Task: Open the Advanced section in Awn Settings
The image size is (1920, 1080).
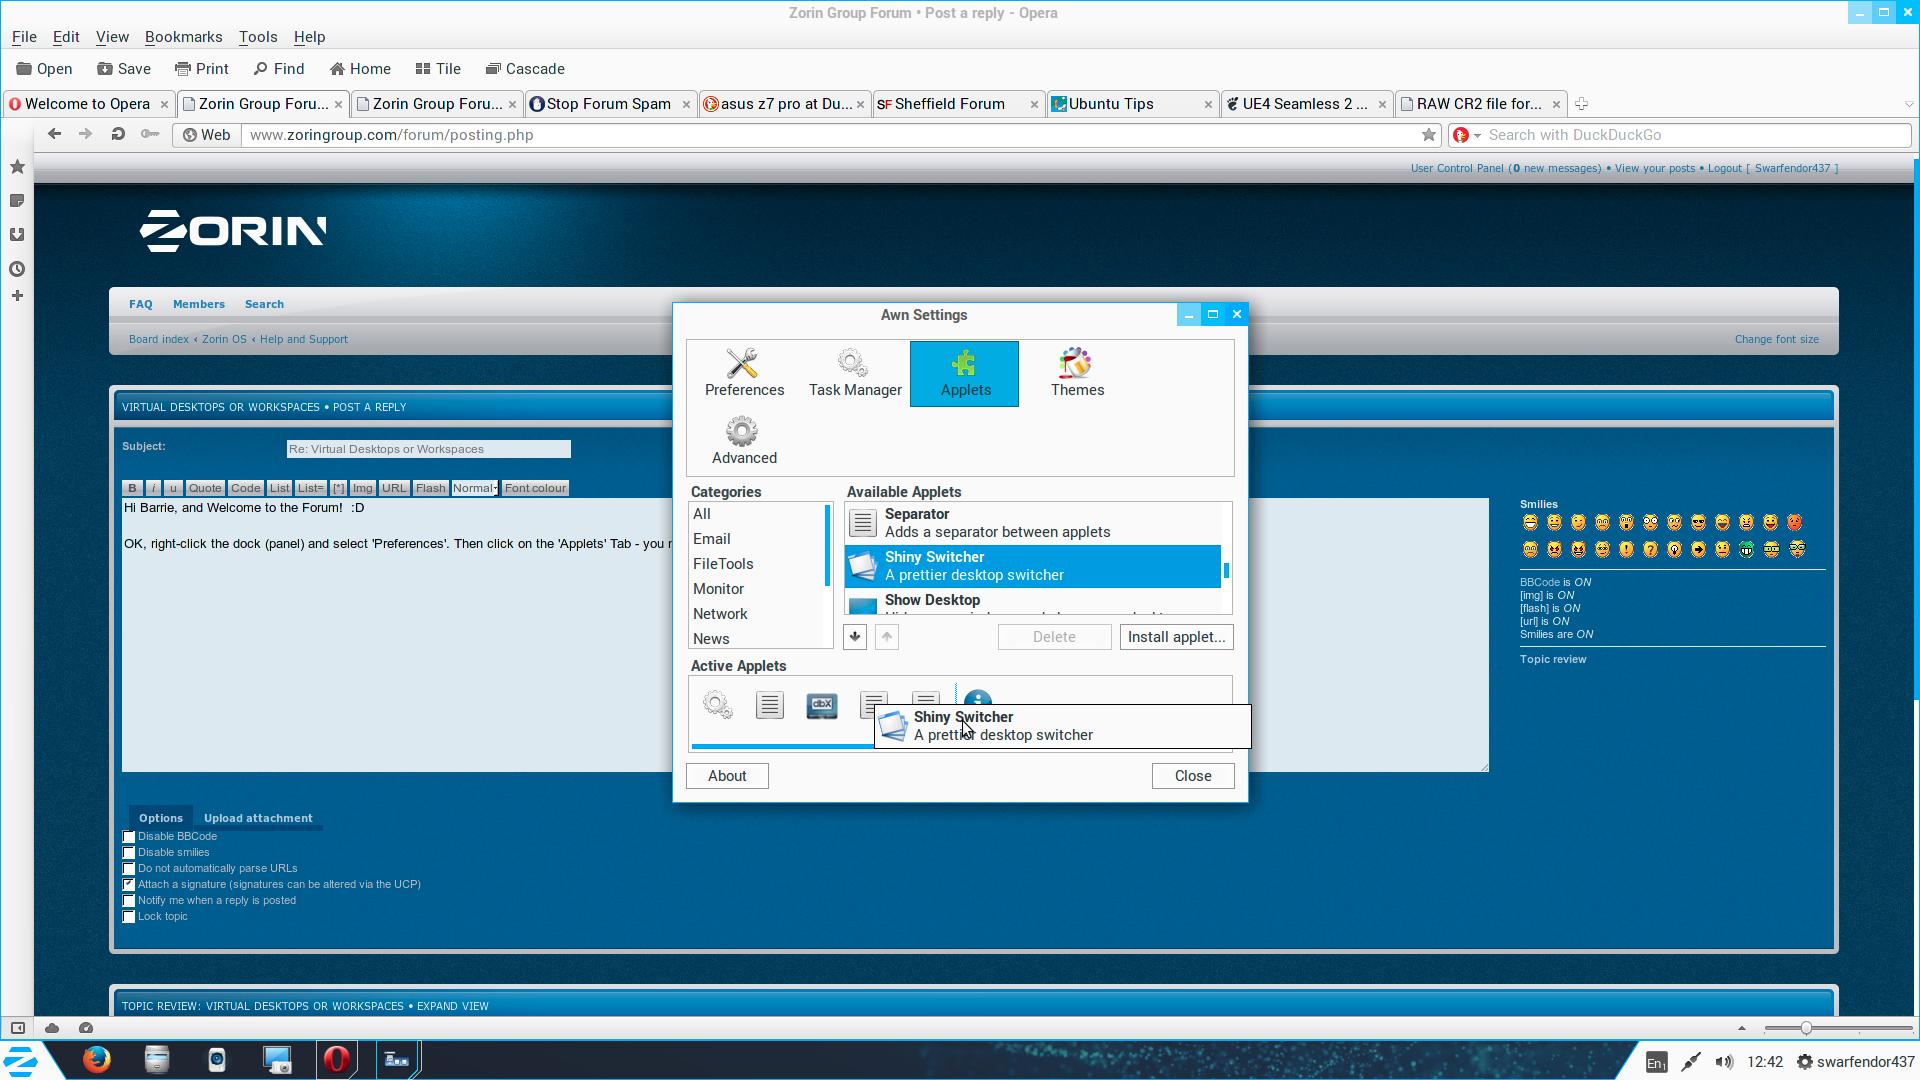Action: click(744, 441)
